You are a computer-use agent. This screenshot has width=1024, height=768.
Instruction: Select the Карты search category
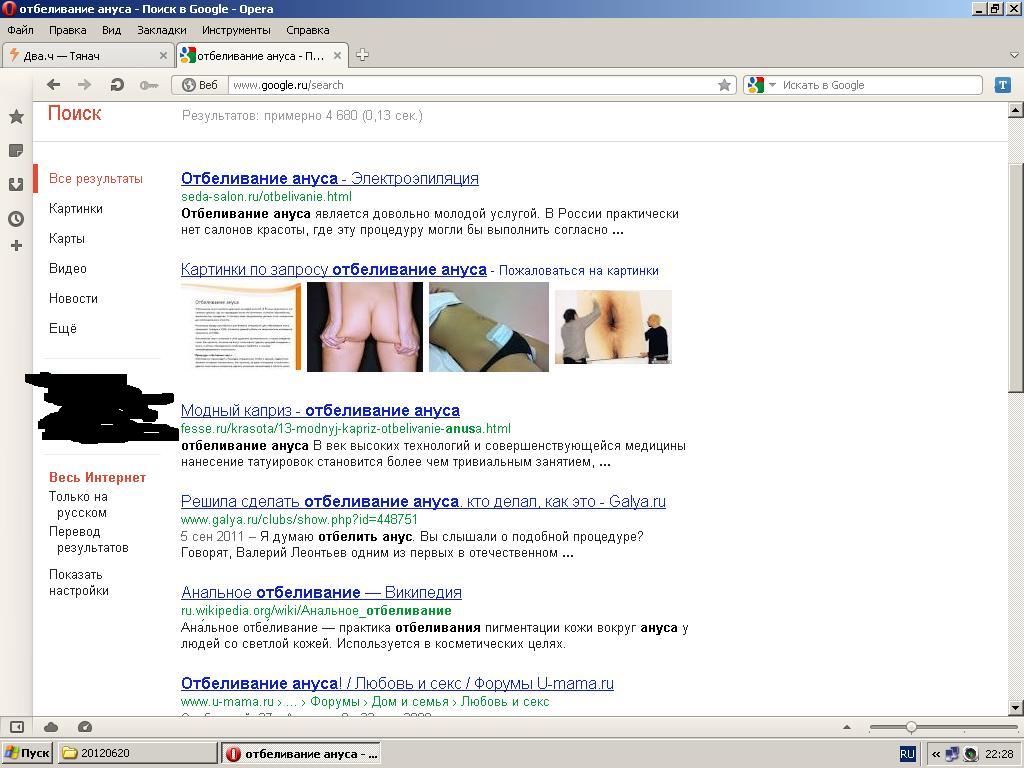pyautogui.click(x=67, y=239)
